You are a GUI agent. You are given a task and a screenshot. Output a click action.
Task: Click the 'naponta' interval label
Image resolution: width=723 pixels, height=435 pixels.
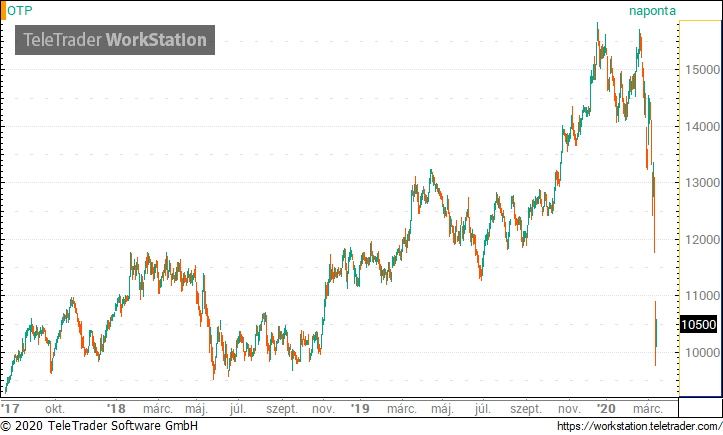tap(652, 11)
